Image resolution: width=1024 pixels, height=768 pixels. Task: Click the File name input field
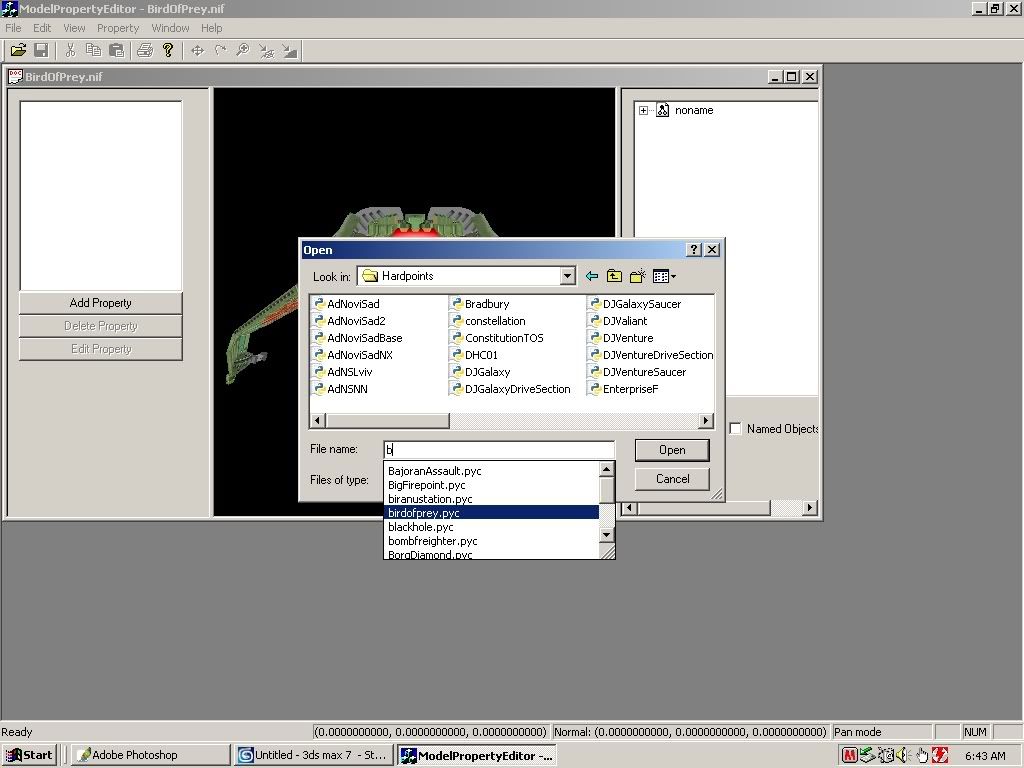tap(499, 449)
